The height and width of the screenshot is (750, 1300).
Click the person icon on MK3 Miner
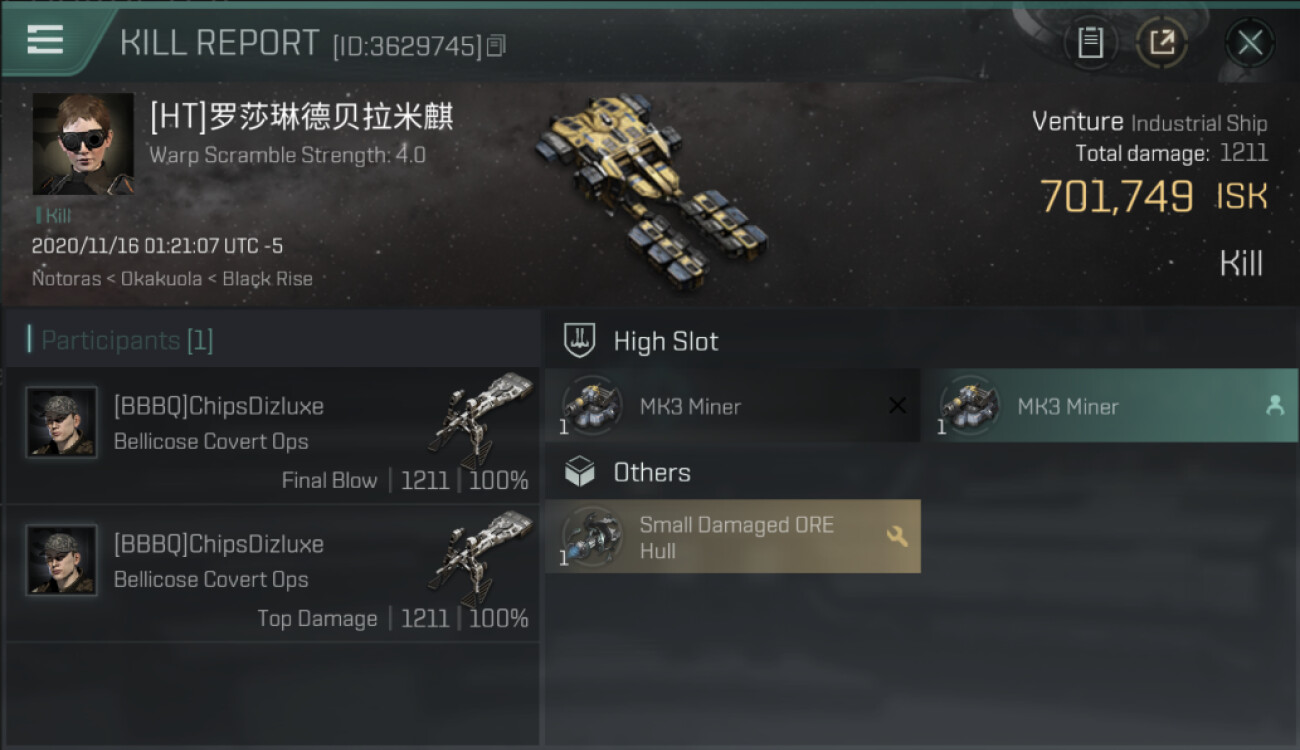(1275, 405)
